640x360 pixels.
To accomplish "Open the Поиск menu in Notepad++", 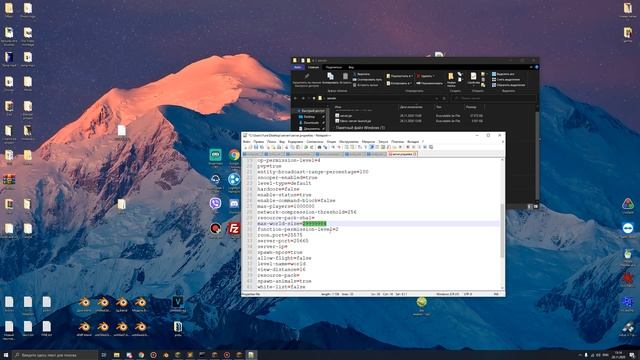I will (x=271, y=142).
